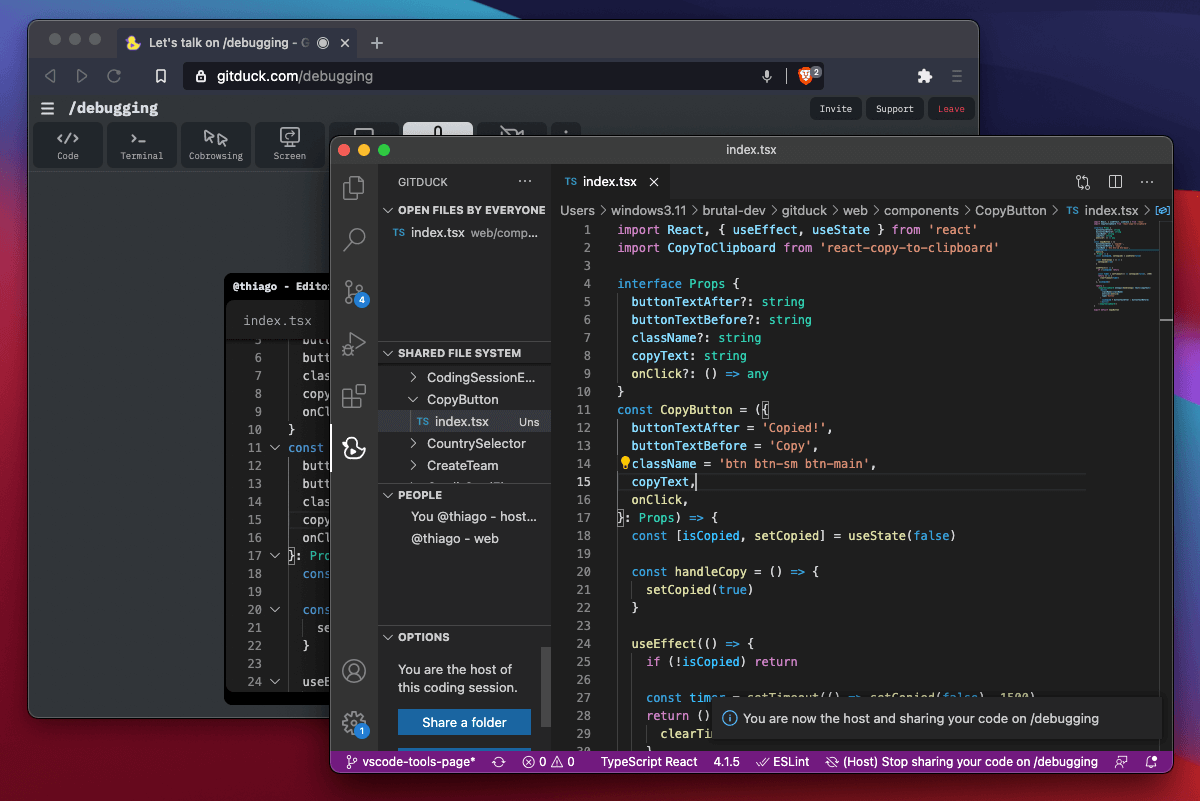This screenshot has height=801, width=1200.
Task: Click the Code tool in GitDuck browser toolbar
Action: pos(68,145)
